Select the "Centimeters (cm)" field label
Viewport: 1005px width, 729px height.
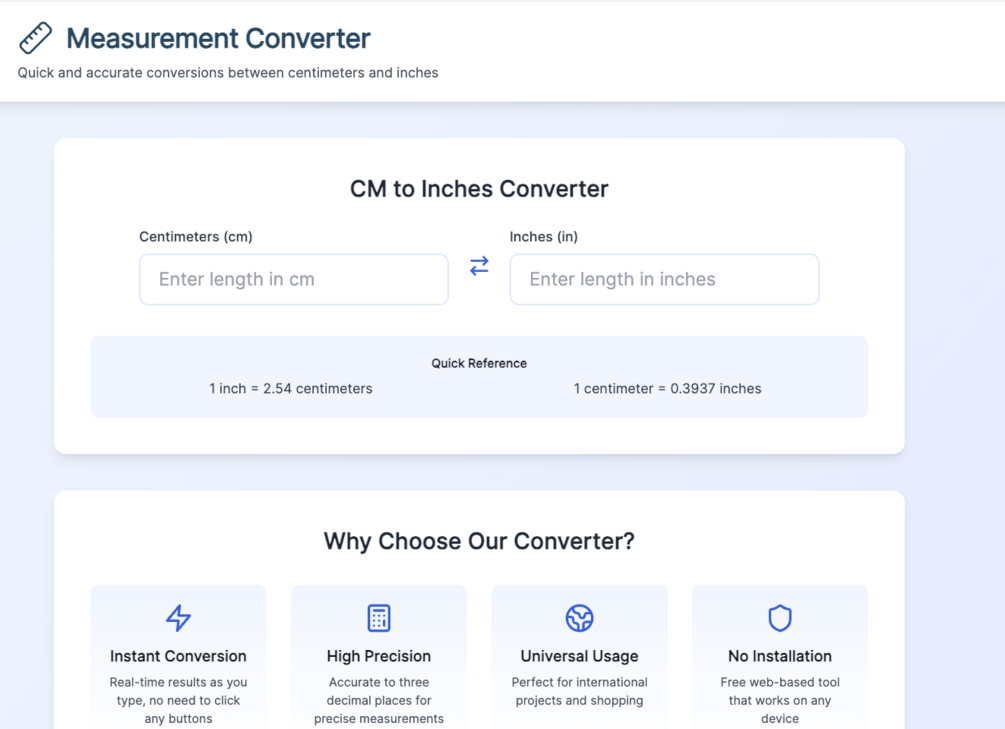pyautogui.click(x=196, y=237)
